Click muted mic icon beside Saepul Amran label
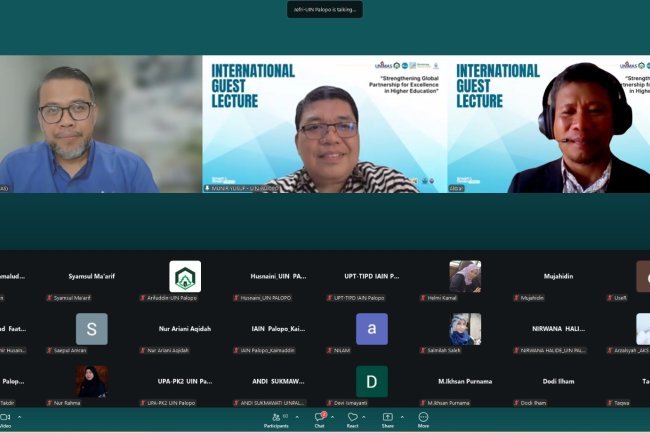The width and height of the screenshot is (650, 433). point(50,351)
